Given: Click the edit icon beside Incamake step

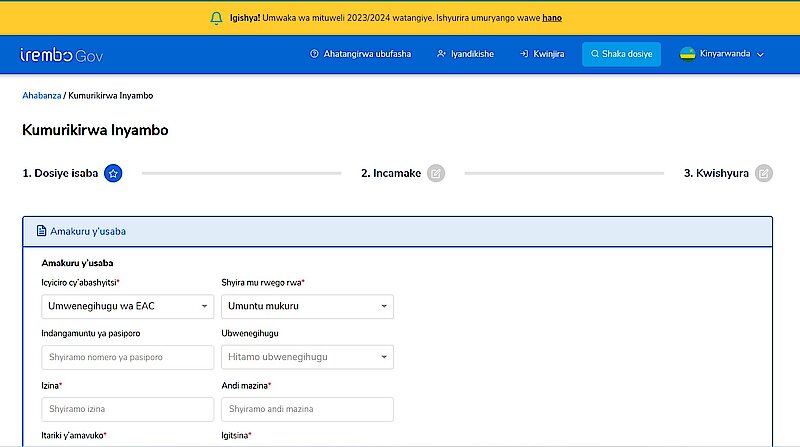Looking at the screenshot, I should (x=436, y=173).
